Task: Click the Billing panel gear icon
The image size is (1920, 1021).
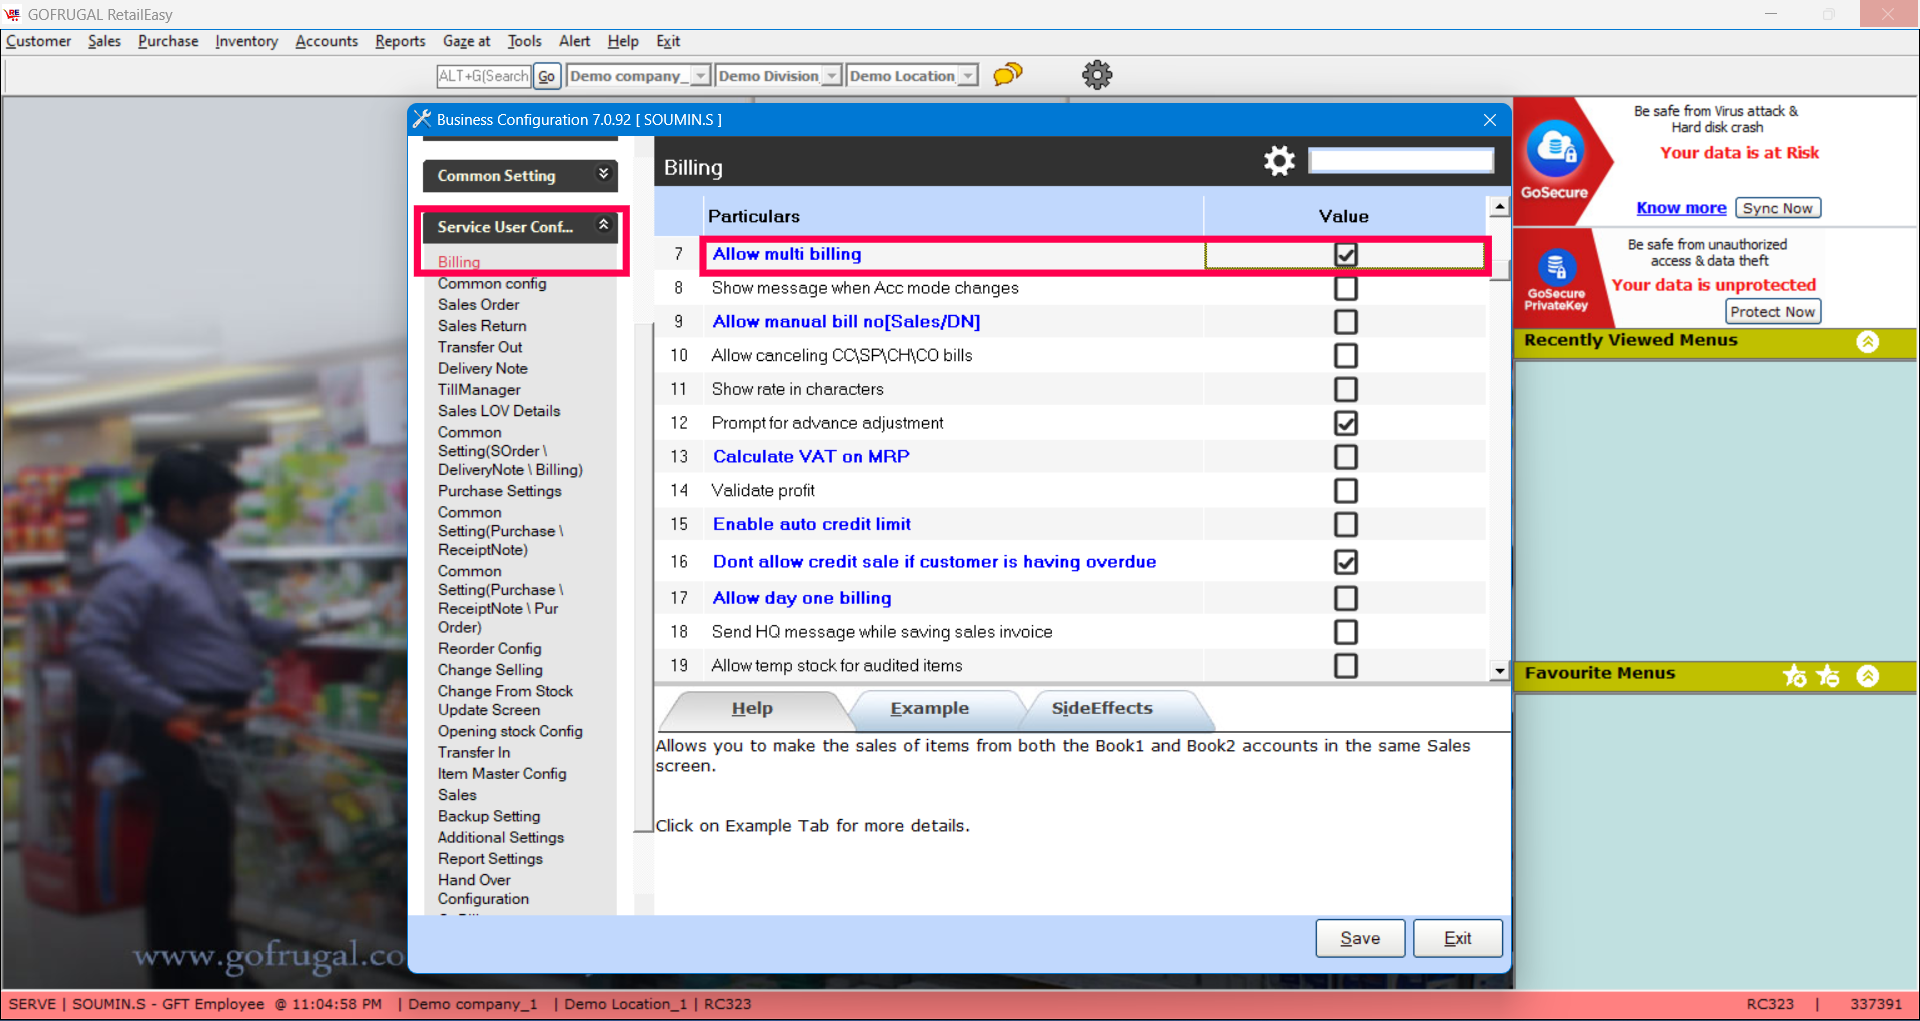Action: coord(1279,160)
